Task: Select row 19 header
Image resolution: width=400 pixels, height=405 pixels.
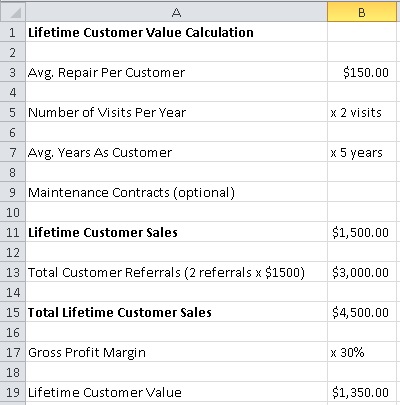Action: pos(13,392)
